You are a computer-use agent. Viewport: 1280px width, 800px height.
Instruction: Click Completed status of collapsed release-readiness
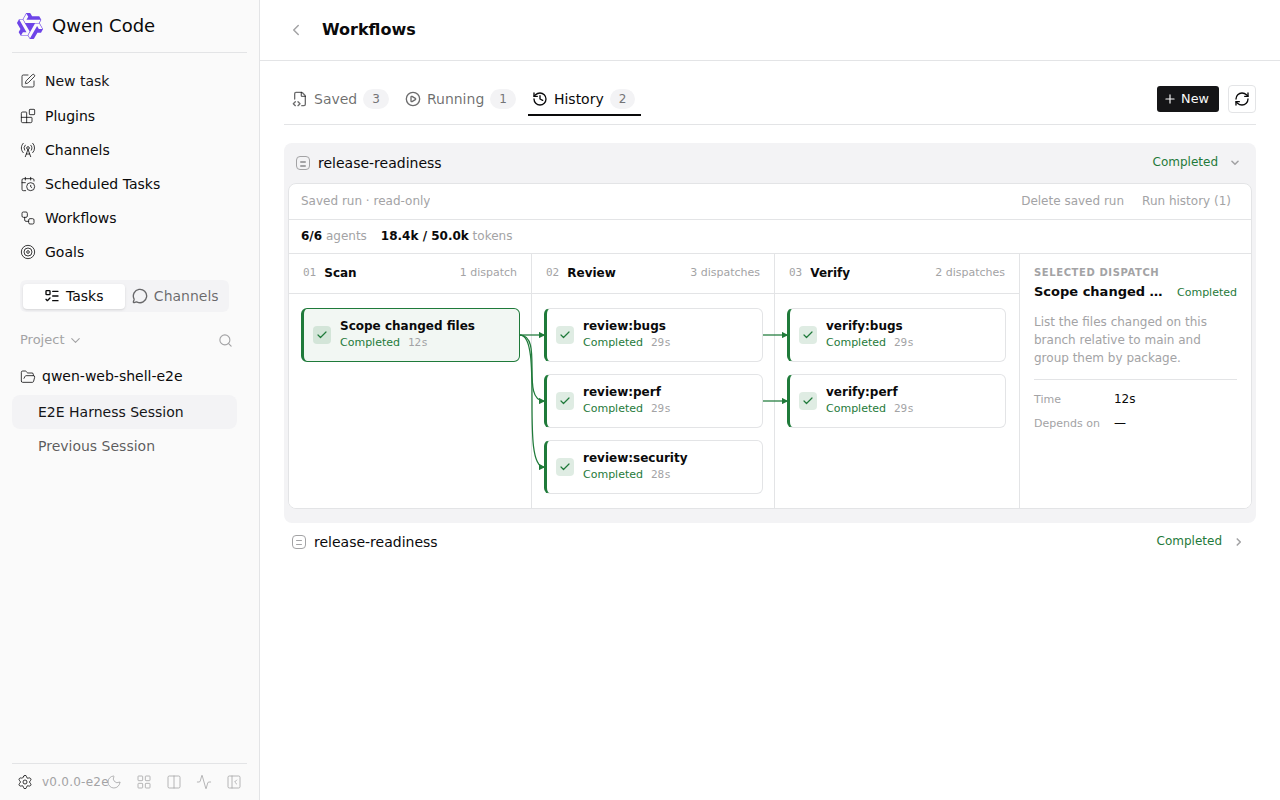point(1189,541)
